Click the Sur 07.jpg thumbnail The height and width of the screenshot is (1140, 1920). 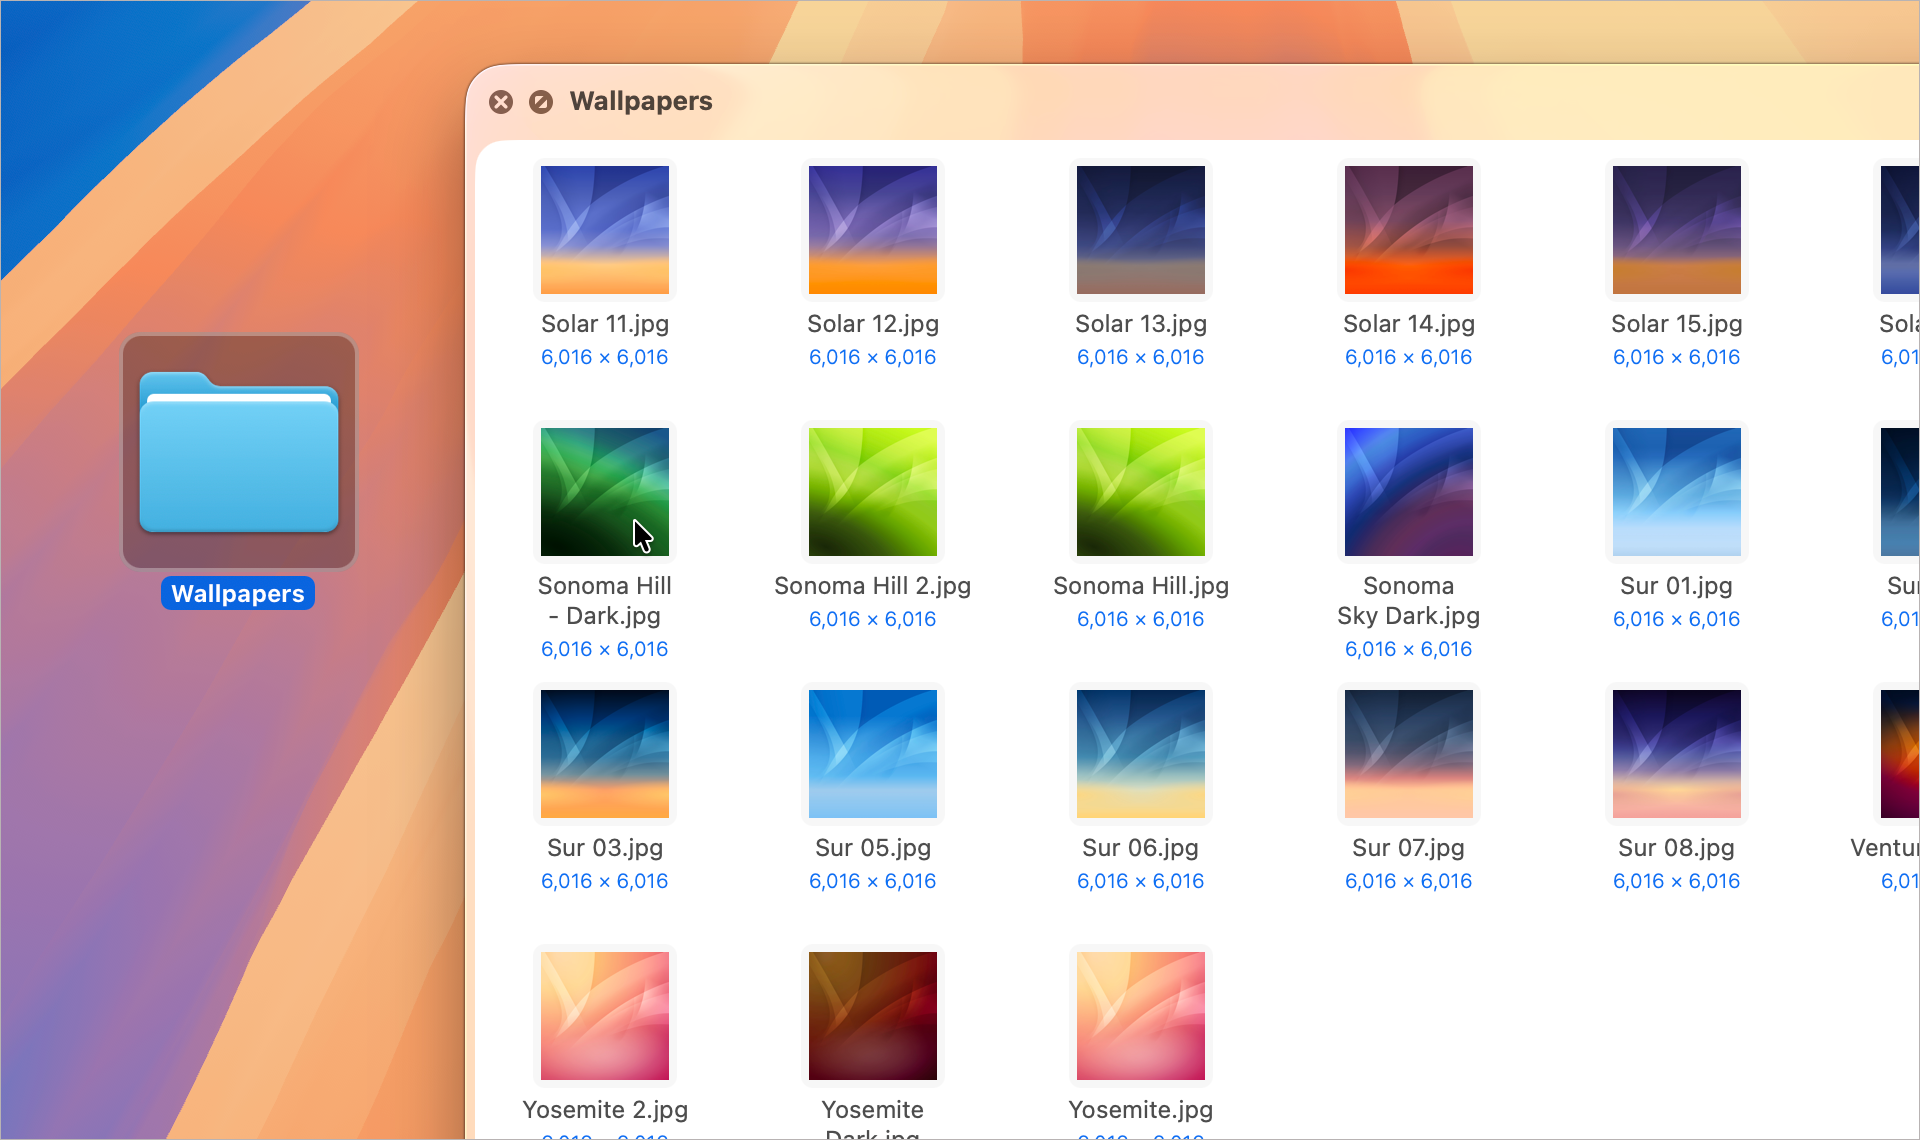(x=1409, y=754)
